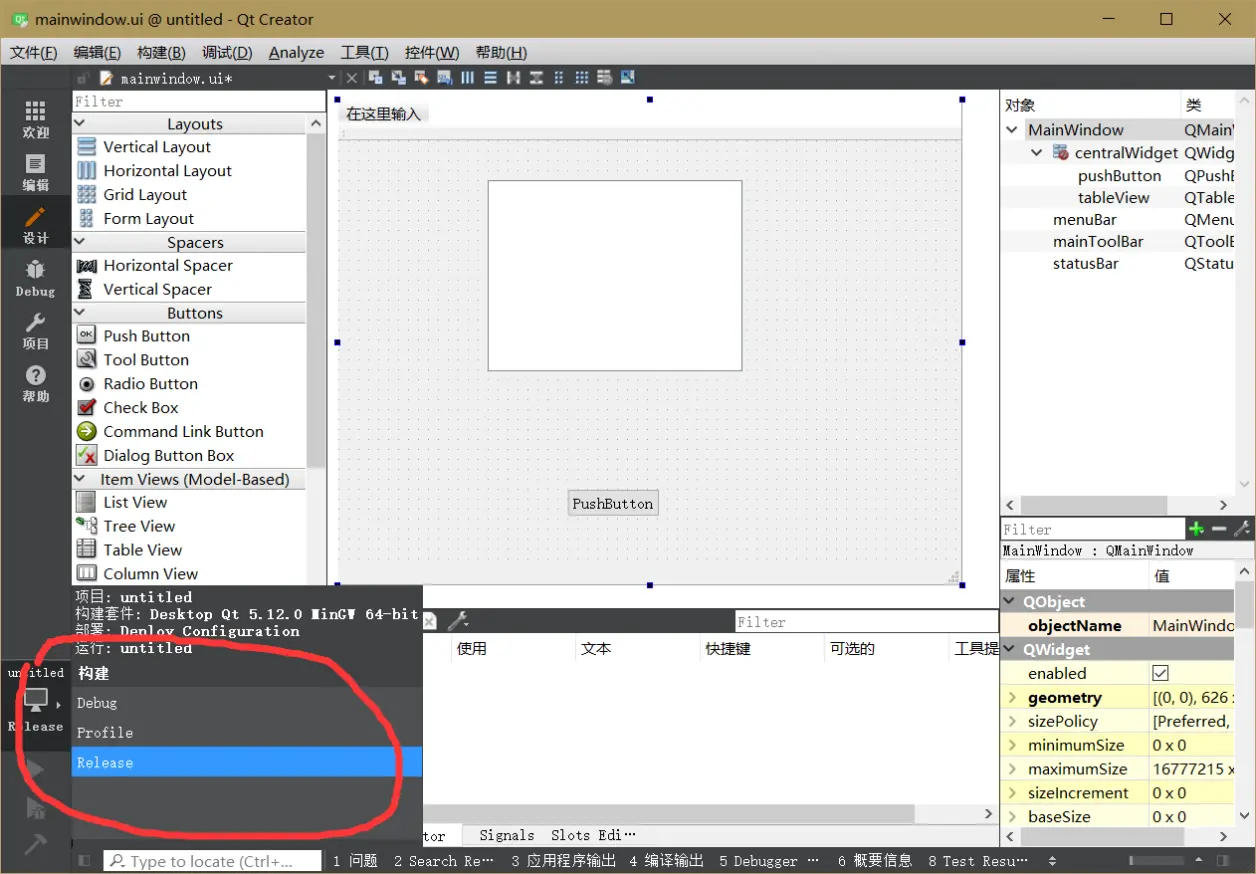
Task: Open the 3 应用程序输出 output pane
Action: coord(563,860)
